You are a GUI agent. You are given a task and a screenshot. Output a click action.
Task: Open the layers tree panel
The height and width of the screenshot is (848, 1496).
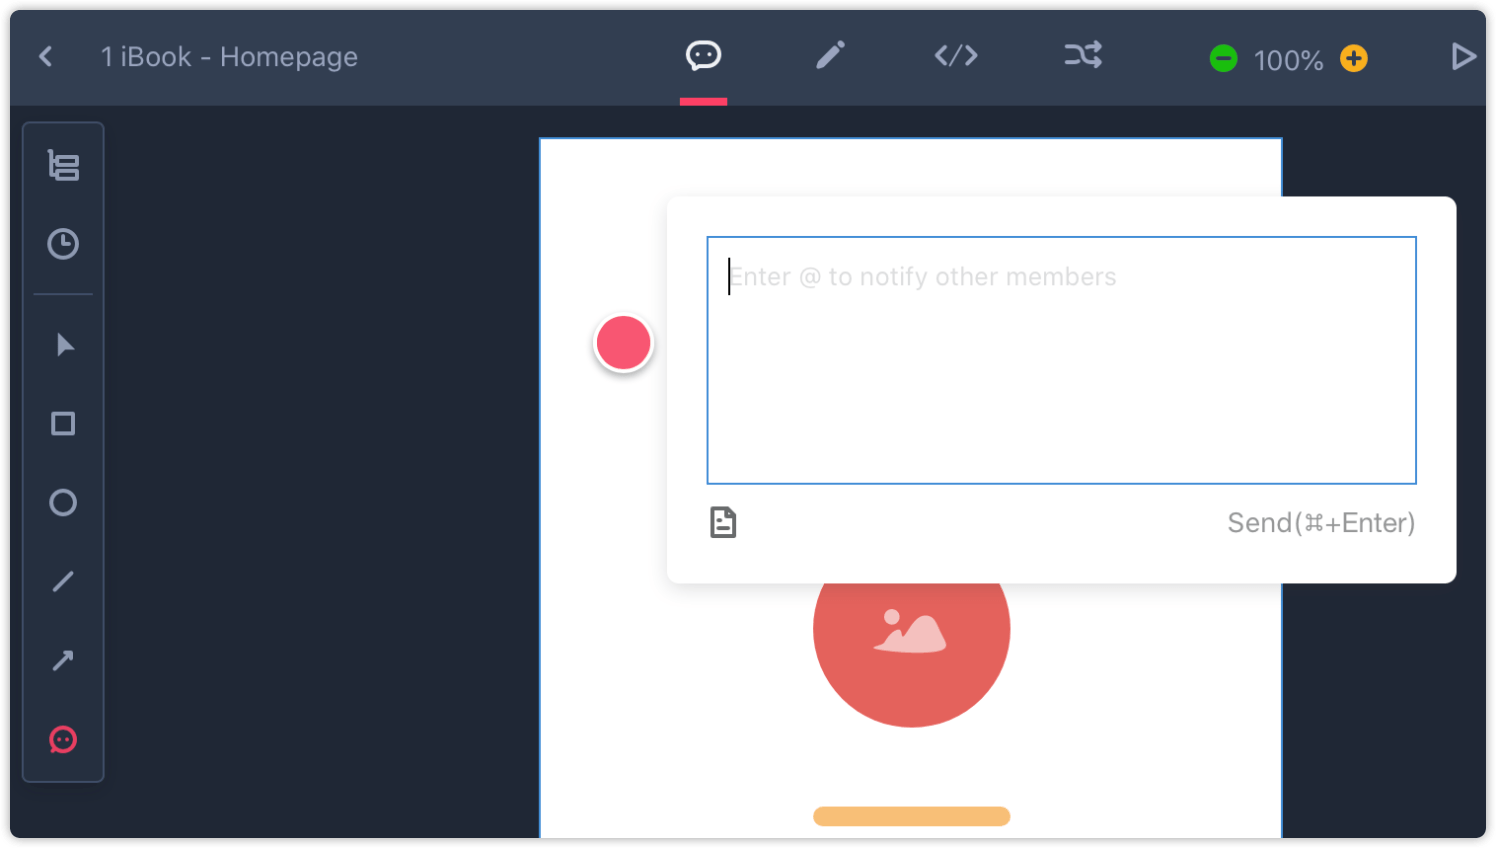coord(63,165)
